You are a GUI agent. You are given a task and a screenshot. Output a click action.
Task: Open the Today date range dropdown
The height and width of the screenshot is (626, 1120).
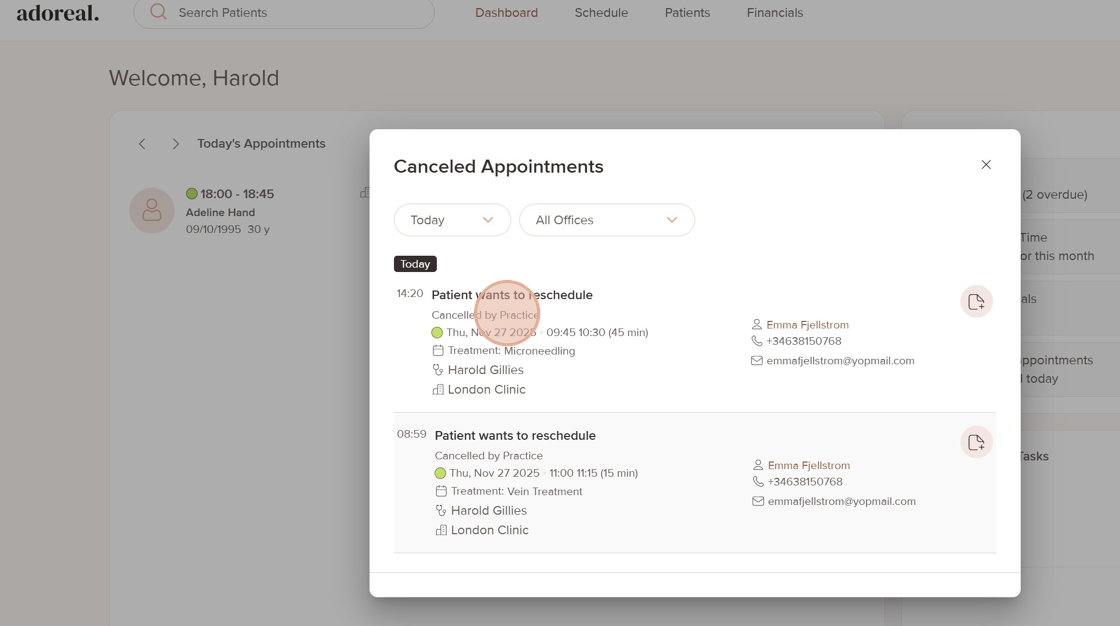pyautogui.click(x=452, y=220)
